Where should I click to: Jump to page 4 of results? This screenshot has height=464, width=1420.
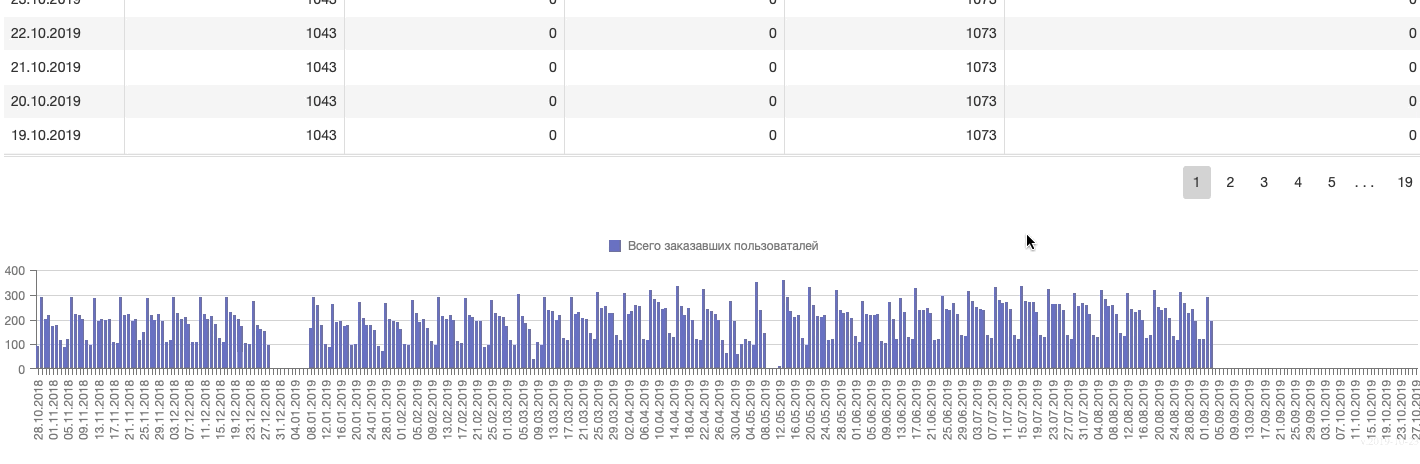(x=1298, y=182)
